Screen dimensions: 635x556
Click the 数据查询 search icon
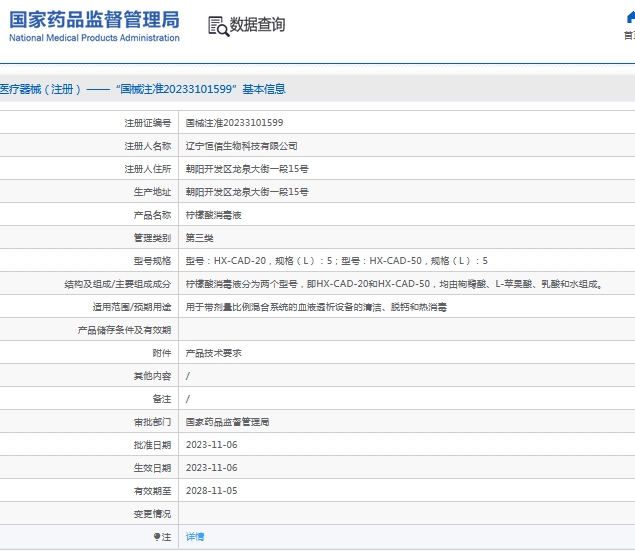point(219,26)
